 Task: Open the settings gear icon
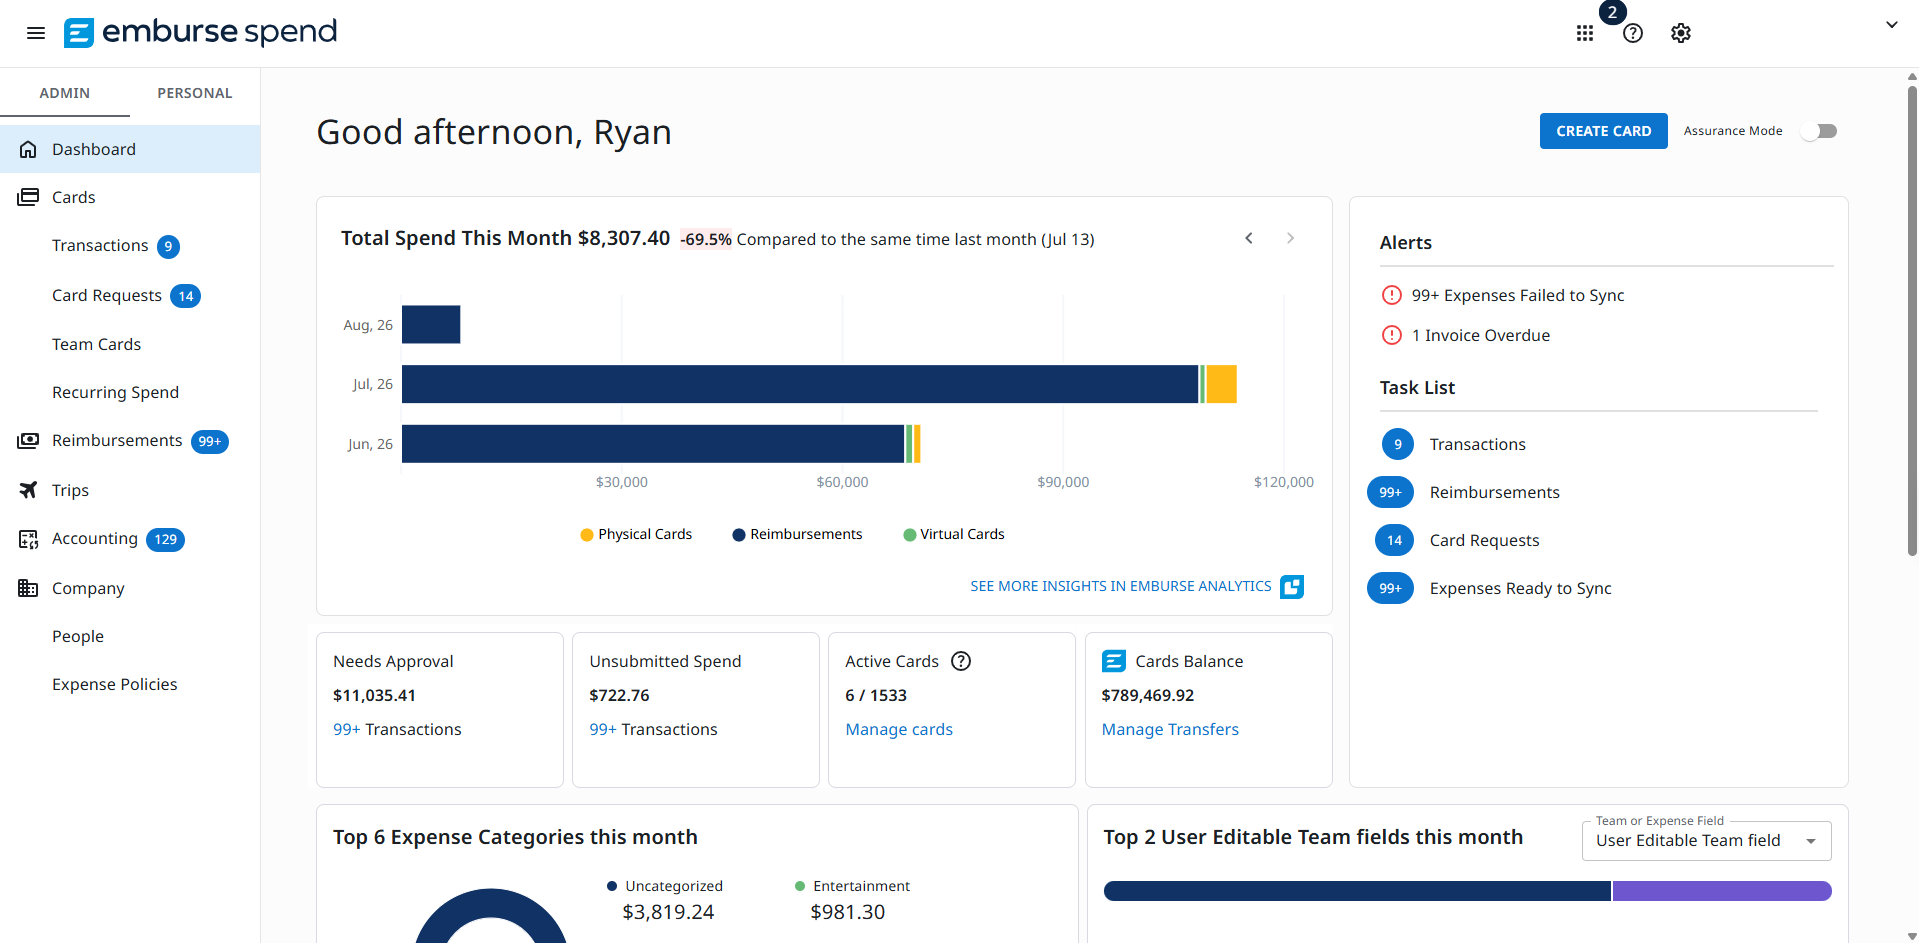[x=1681, y=33]
